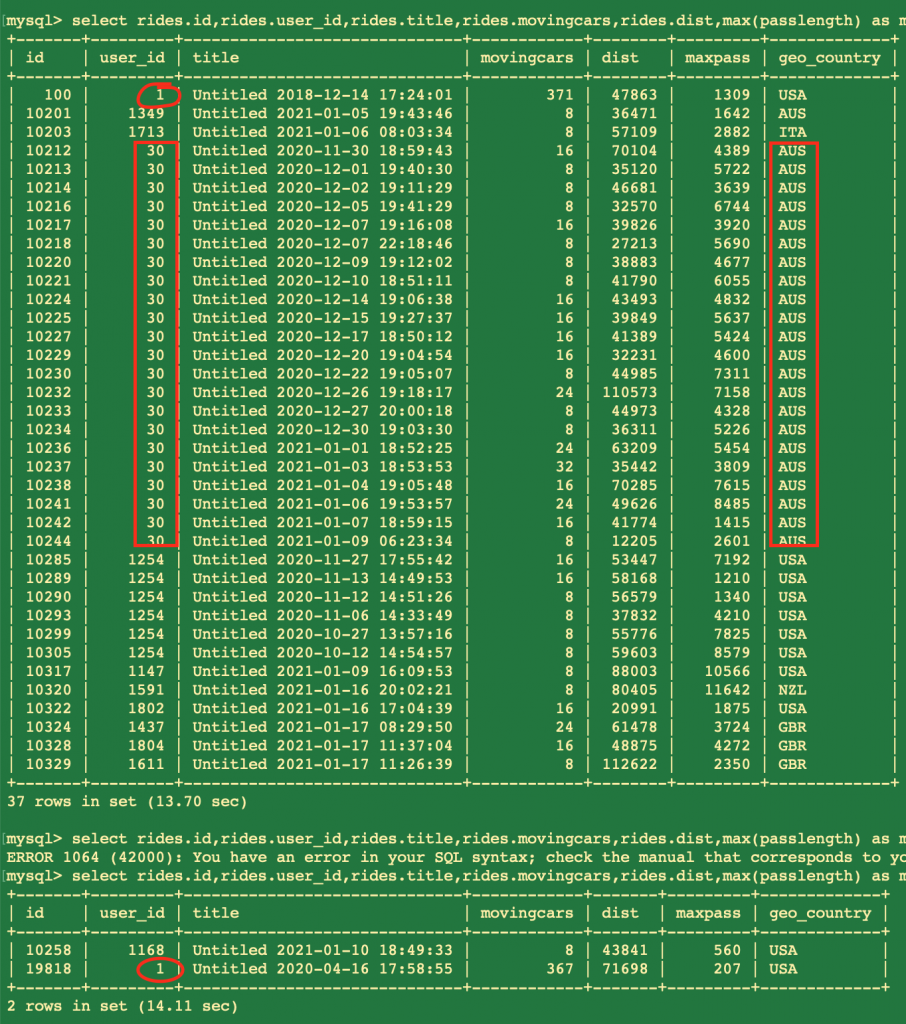Select maxpass value 1309
This screenshot has width=906, height=1024.
click(732, 95)
